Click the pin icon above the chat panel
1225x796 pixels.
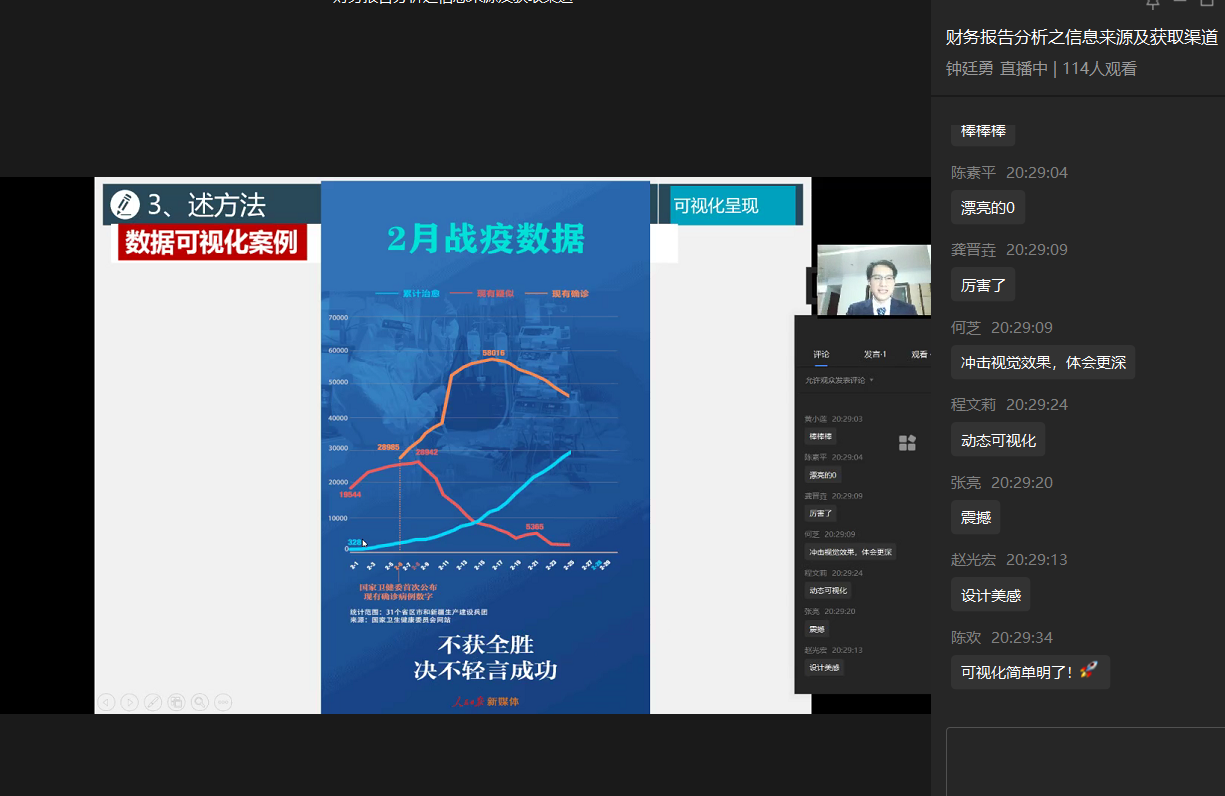pyautogui.click(x=1153, y=4)
